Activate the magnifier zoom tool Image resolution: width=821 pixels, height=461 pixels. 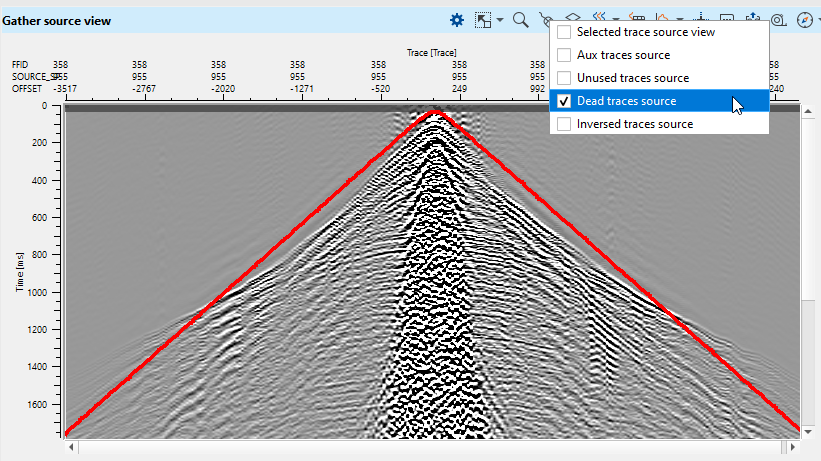(x=520, y=19)
